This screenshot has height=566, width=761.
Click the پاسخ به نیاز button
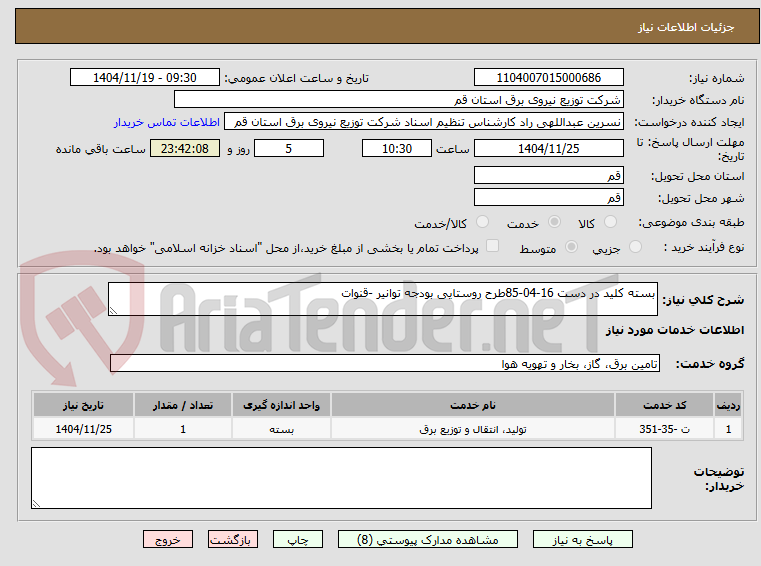[x=582, y=539]
